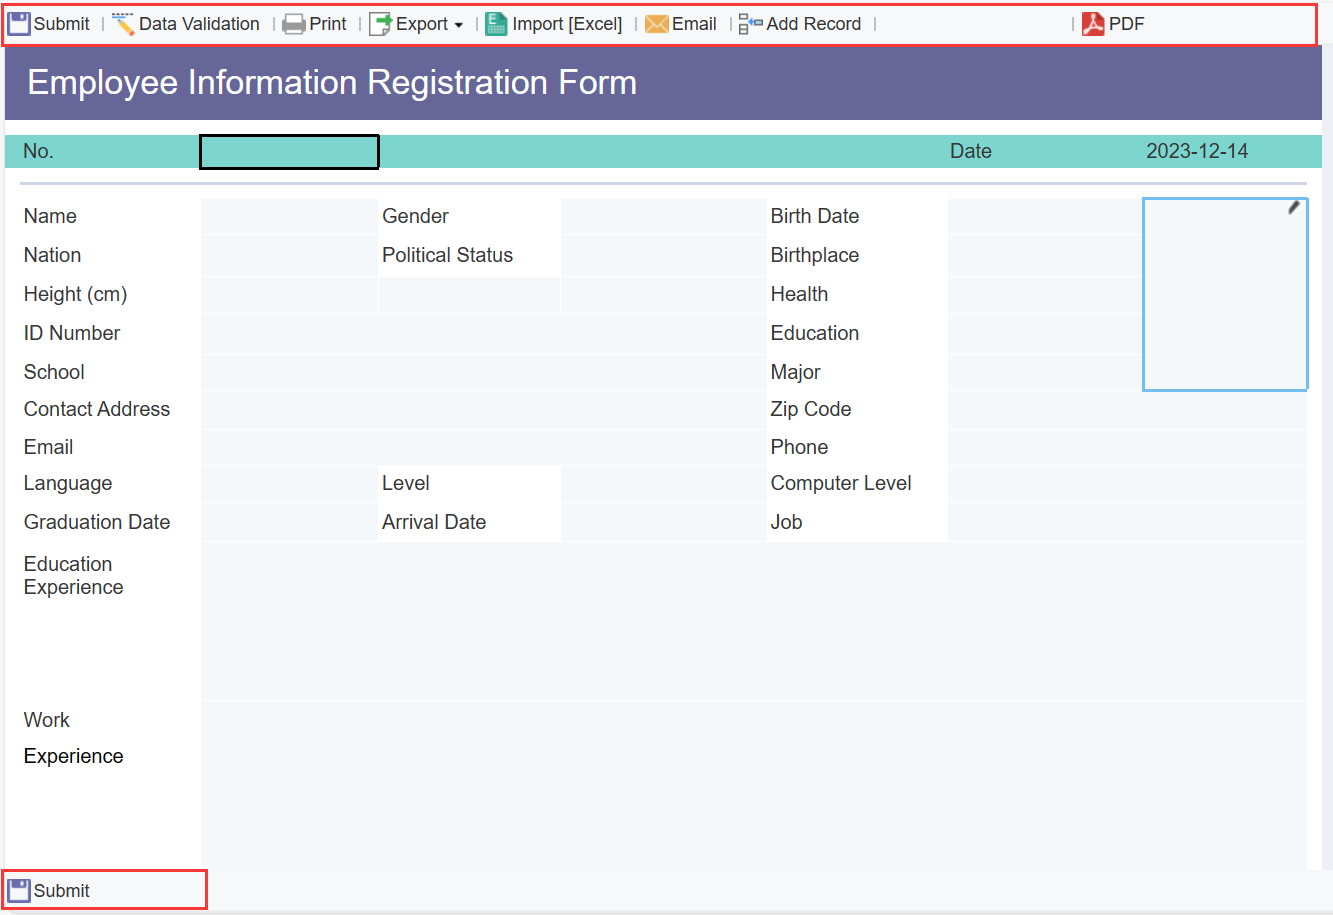Click the Nation input cell
The image size is (1333, 915).
pyautogui.click(x=289, y=256)
